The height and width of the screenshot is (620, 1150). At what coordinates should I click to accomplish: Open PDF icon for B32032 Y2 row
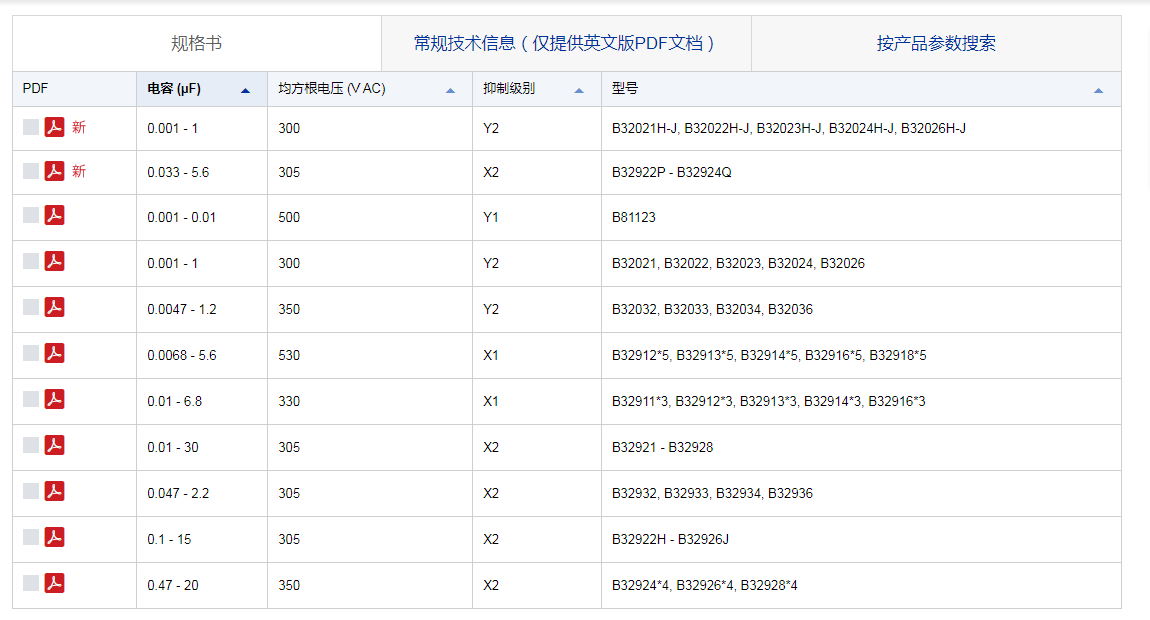coord(54,307)
